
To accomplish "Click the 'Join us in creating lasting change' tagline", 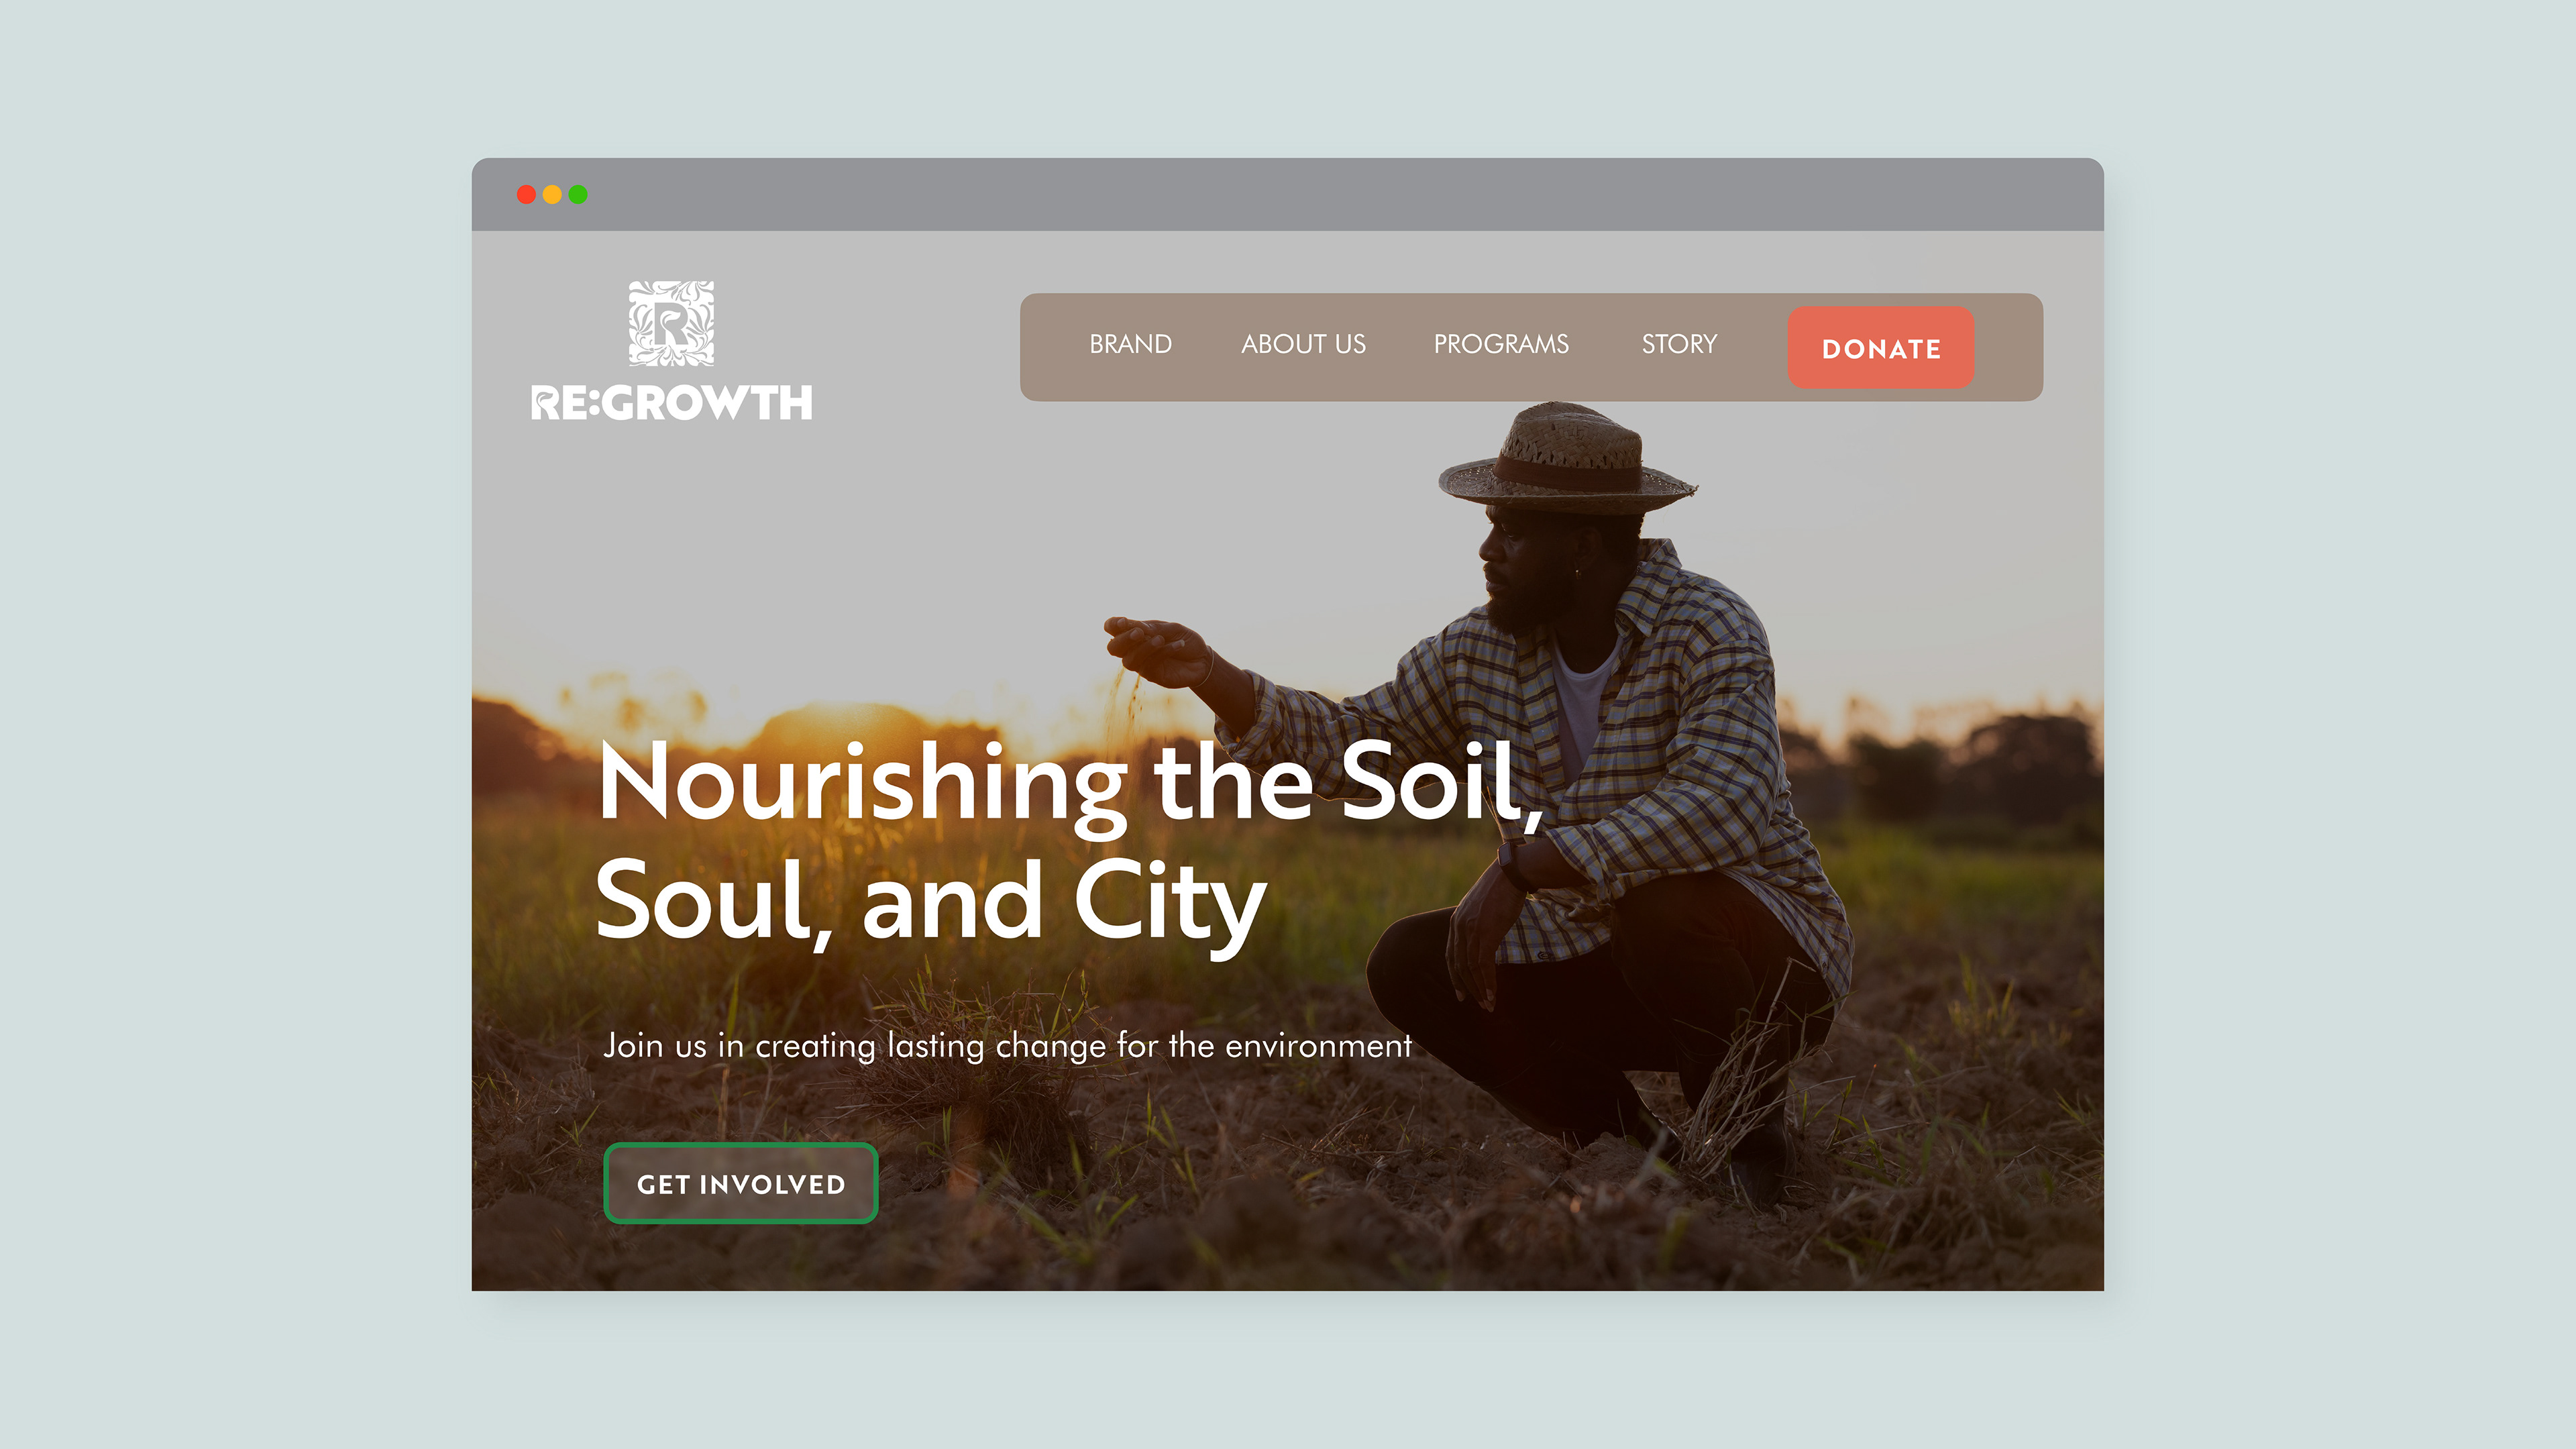I will point(1007,1046).
